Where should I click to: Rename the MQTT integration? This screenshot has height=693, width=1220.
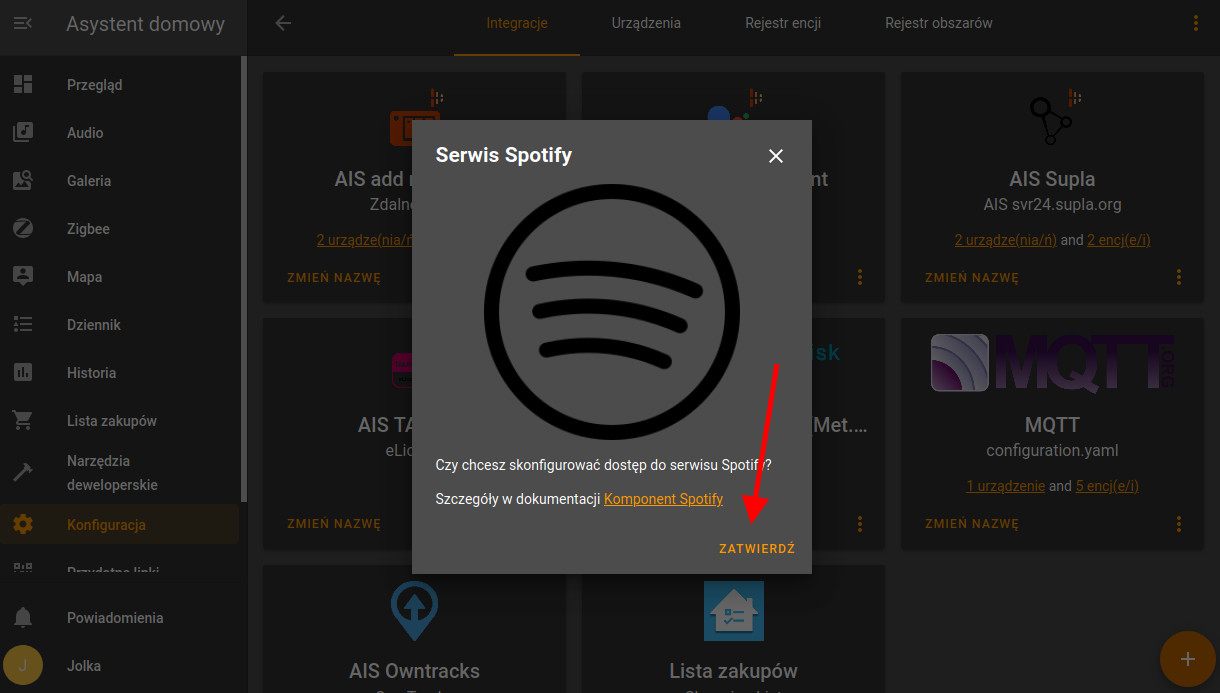click(972, 524)
